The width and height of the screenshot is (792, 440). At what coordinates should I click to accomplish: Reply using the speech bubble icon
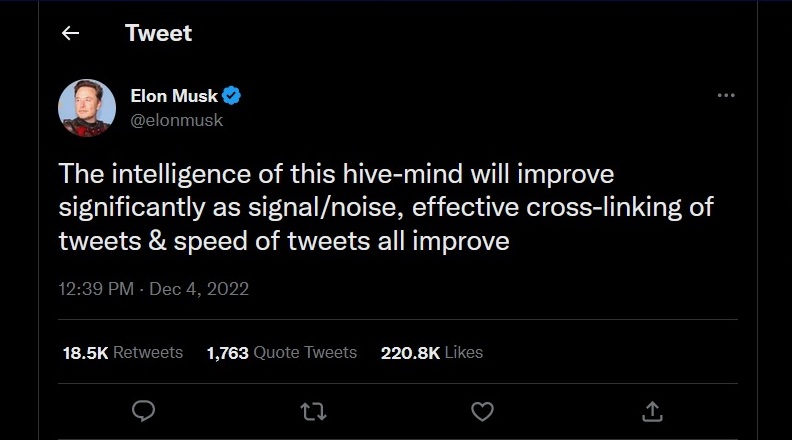pyautogui.click(x=143, y=410)
